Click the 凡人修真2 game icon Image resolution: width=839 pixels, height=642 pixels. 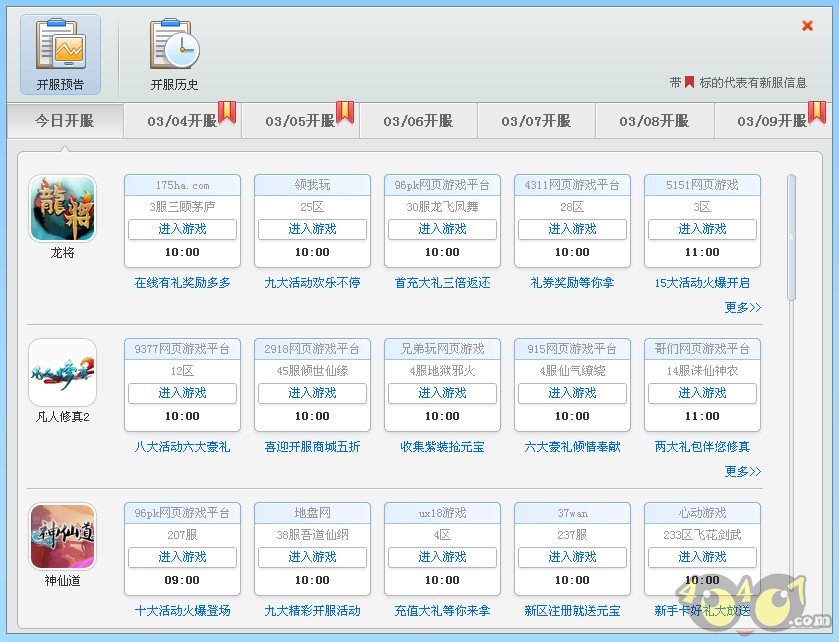coord(63,372)
